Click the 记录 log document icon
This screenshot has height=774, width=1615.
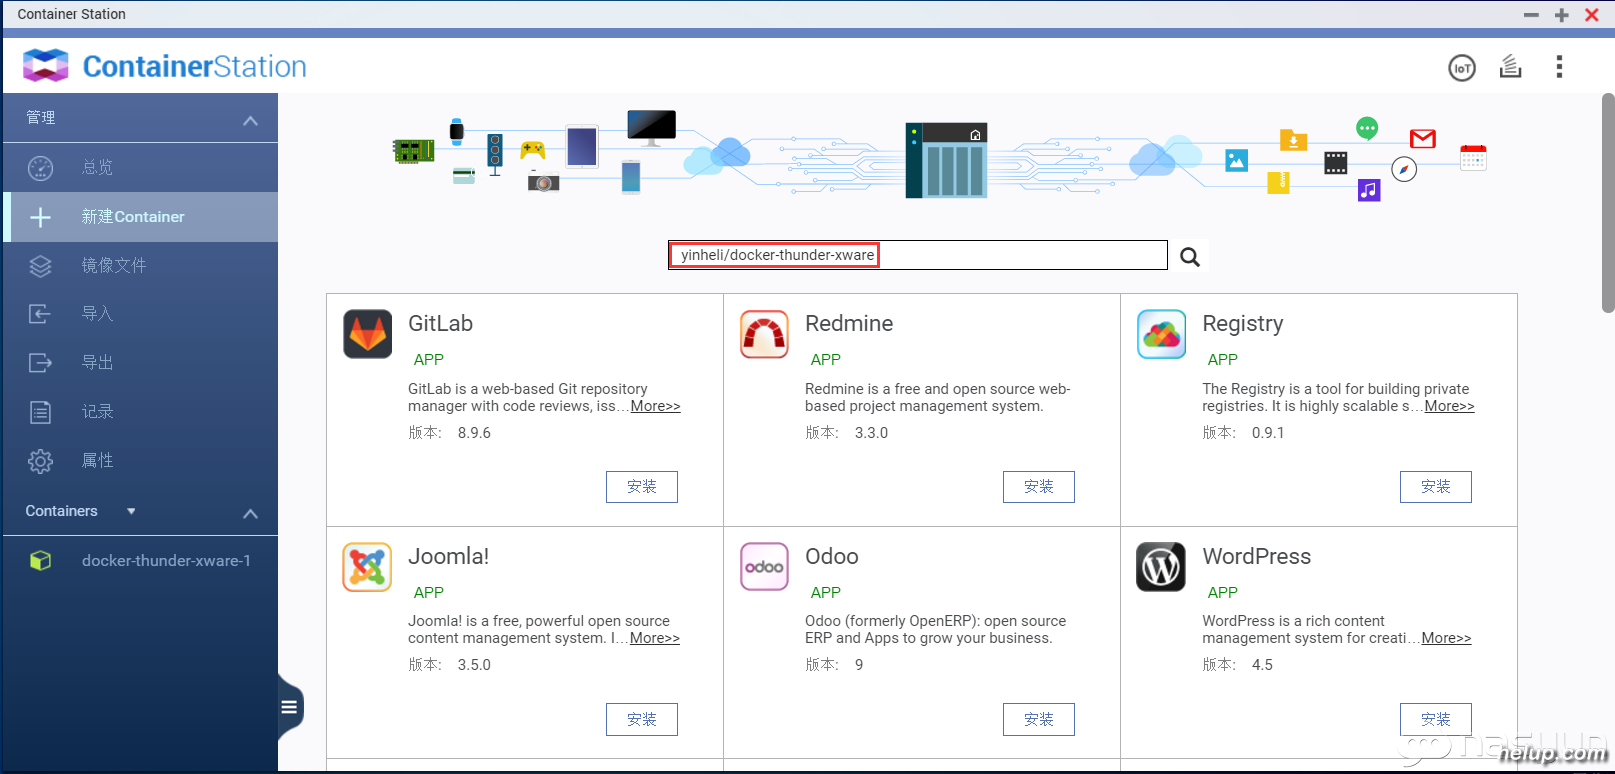click(x=40, y=412)
